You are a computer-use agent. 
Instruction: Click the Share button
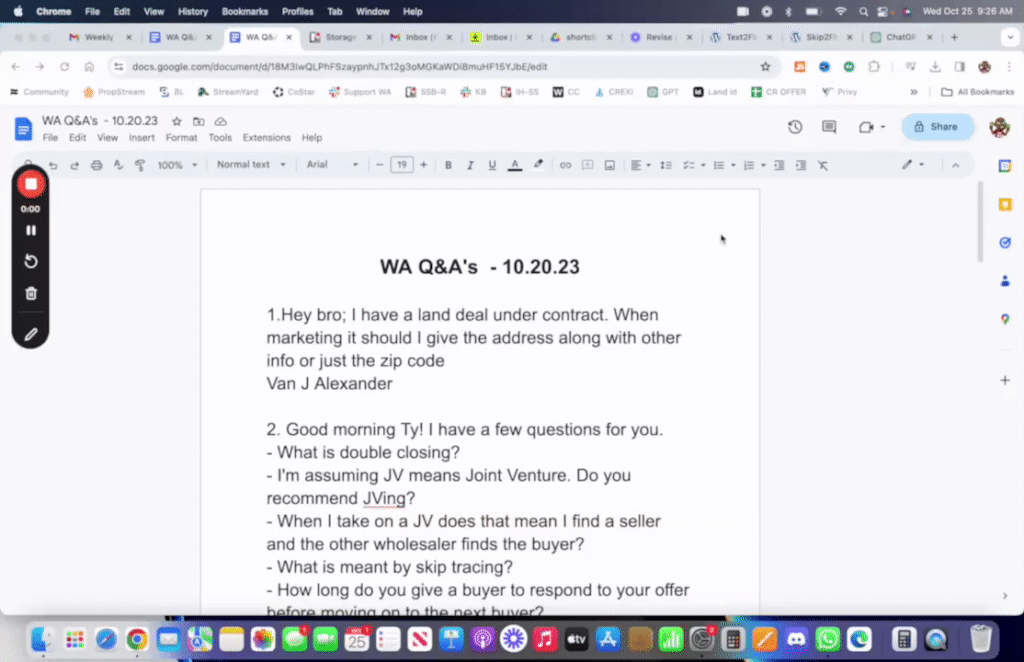coord(936,127)
